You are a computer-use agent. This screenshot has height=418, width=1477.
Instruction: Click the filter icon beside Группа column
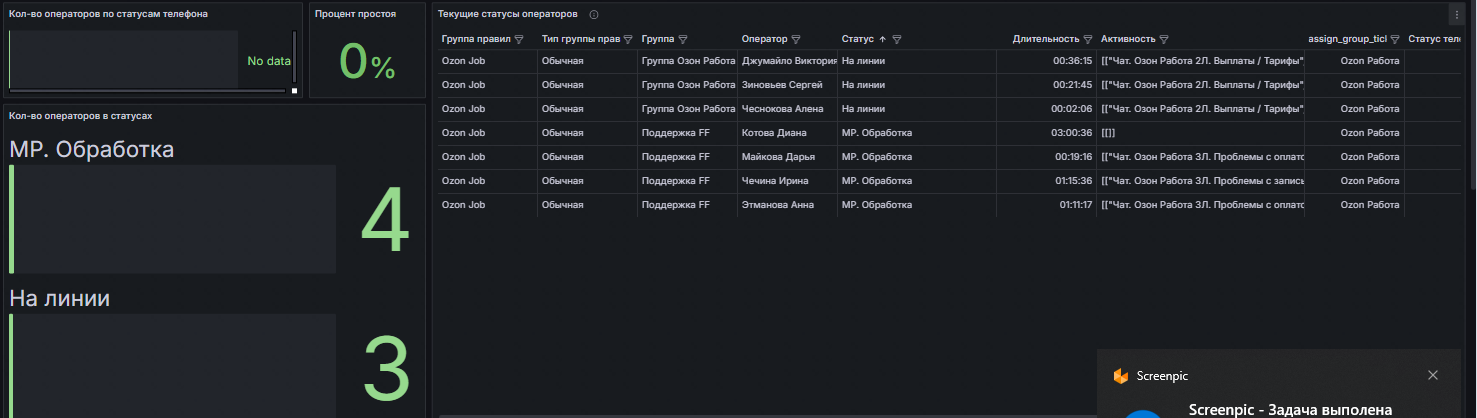click(x=682, y=40)
